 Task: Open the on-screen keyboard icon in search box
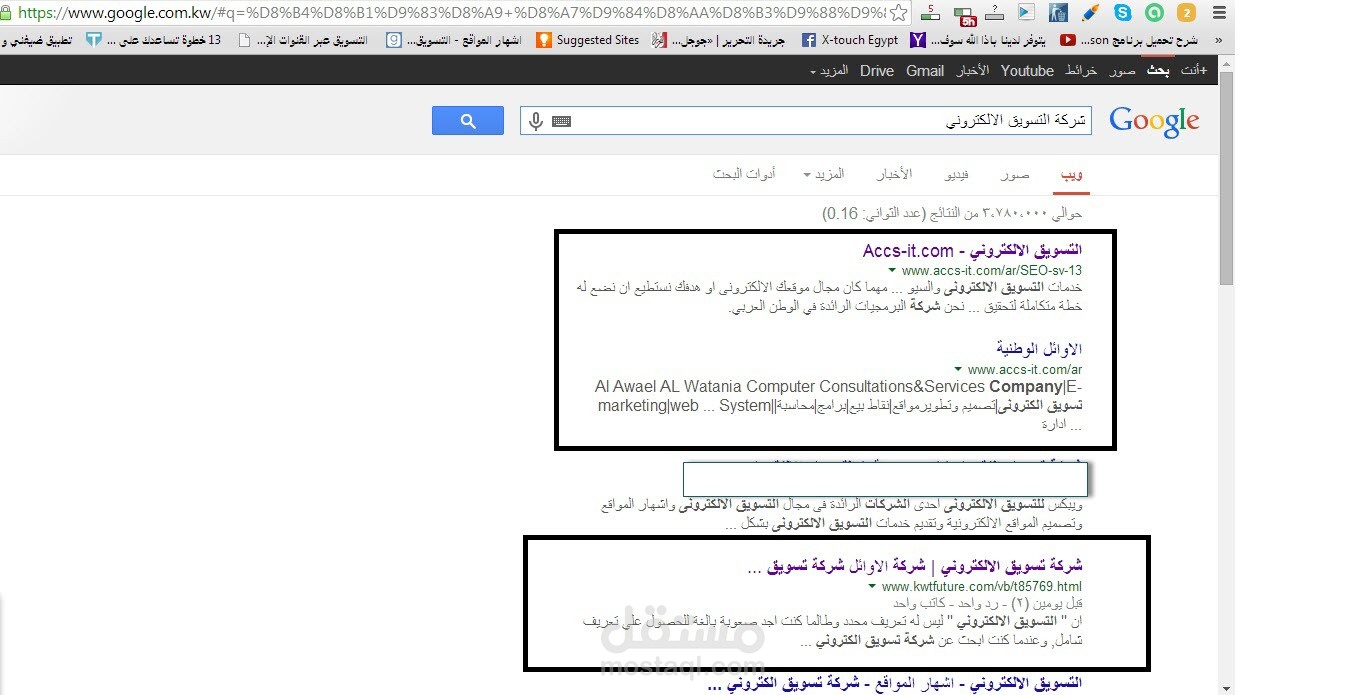561,121
